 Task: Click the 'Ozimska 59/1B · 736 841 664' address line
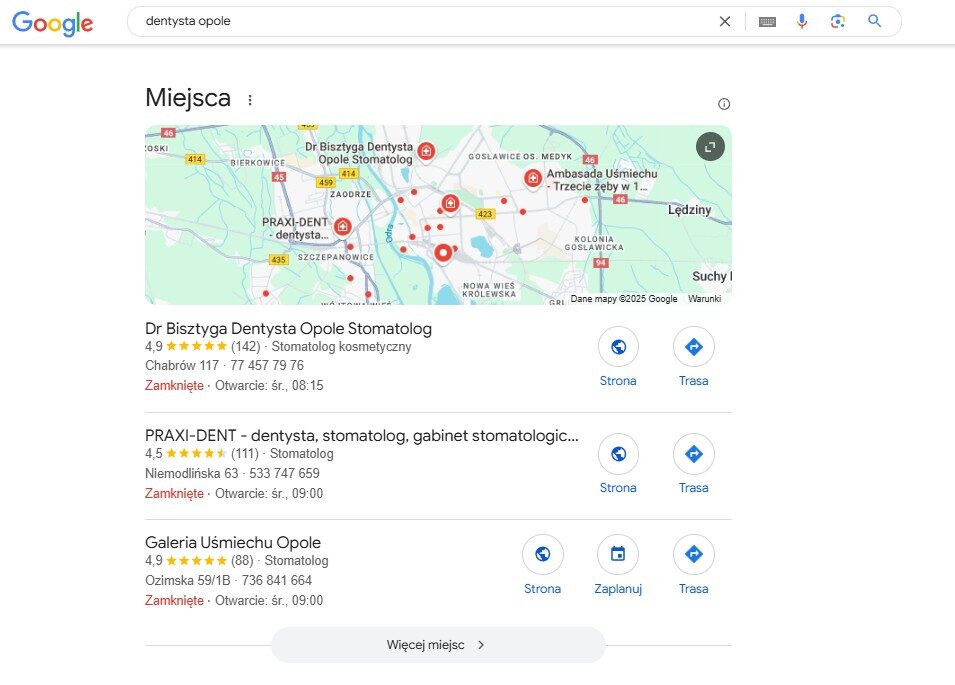[x=228, y=580]
